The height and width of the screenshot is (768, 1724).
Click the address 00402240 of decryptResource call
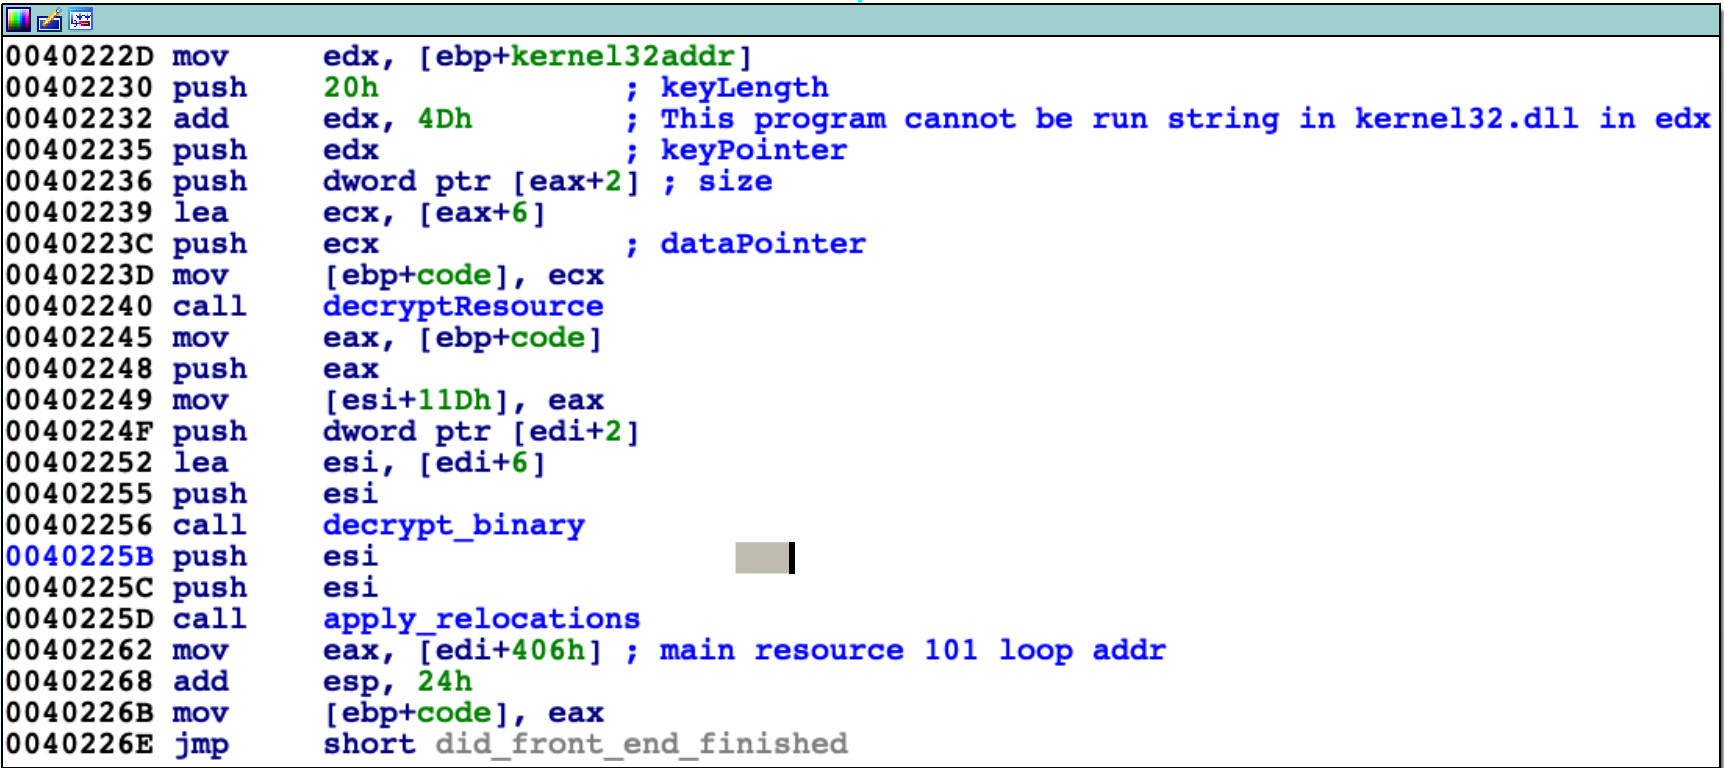79,306
